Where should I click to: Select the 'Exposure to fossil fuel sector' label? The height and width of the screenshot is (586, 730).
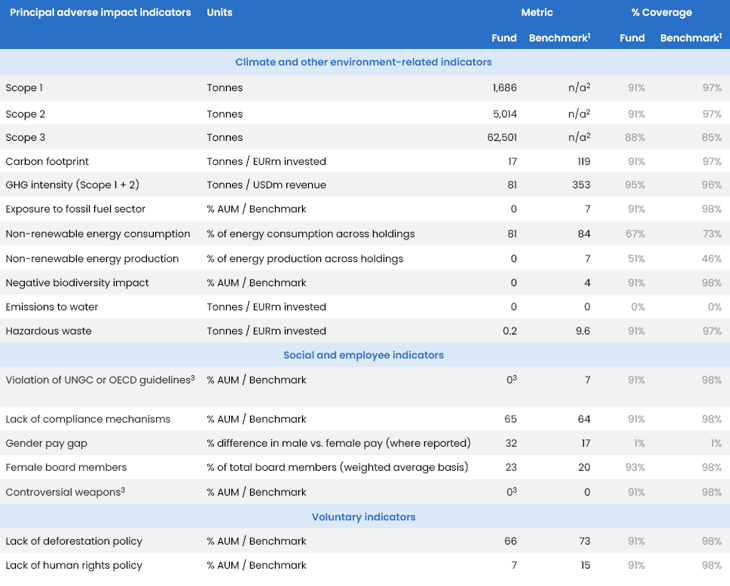76,209
